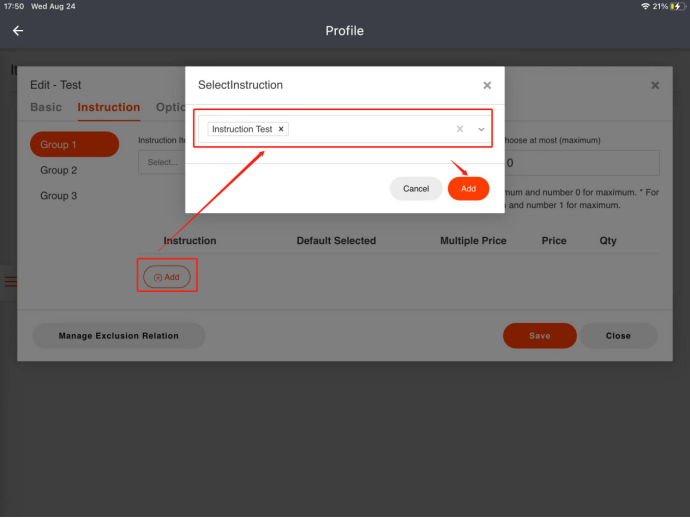Tap the back arrow in the header
This screenshot has height=518, width=690.
click(18, 31)
